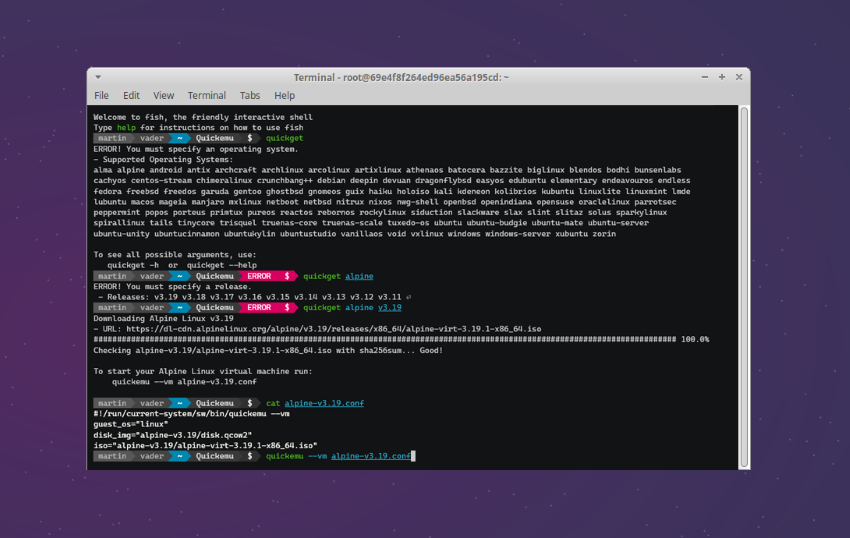
Task: Click the cursor at end of quickemu command
Action: [412, 456]
